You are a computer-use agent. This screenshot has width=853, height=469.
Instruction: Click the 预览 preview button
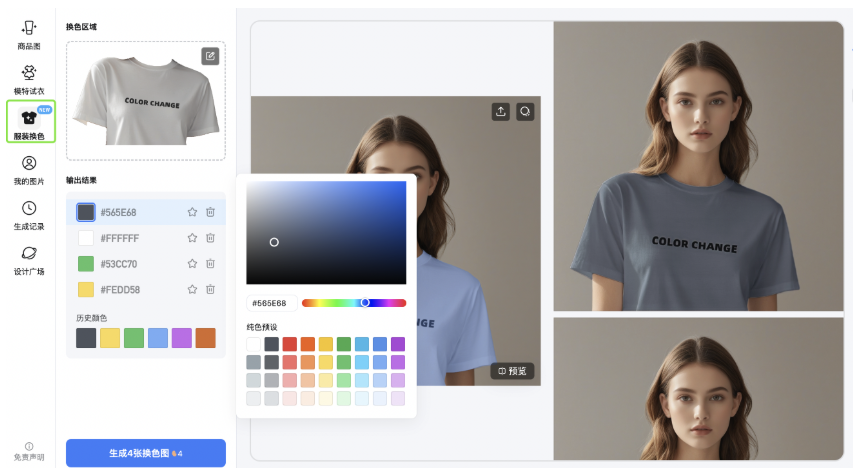coord(512,371)
